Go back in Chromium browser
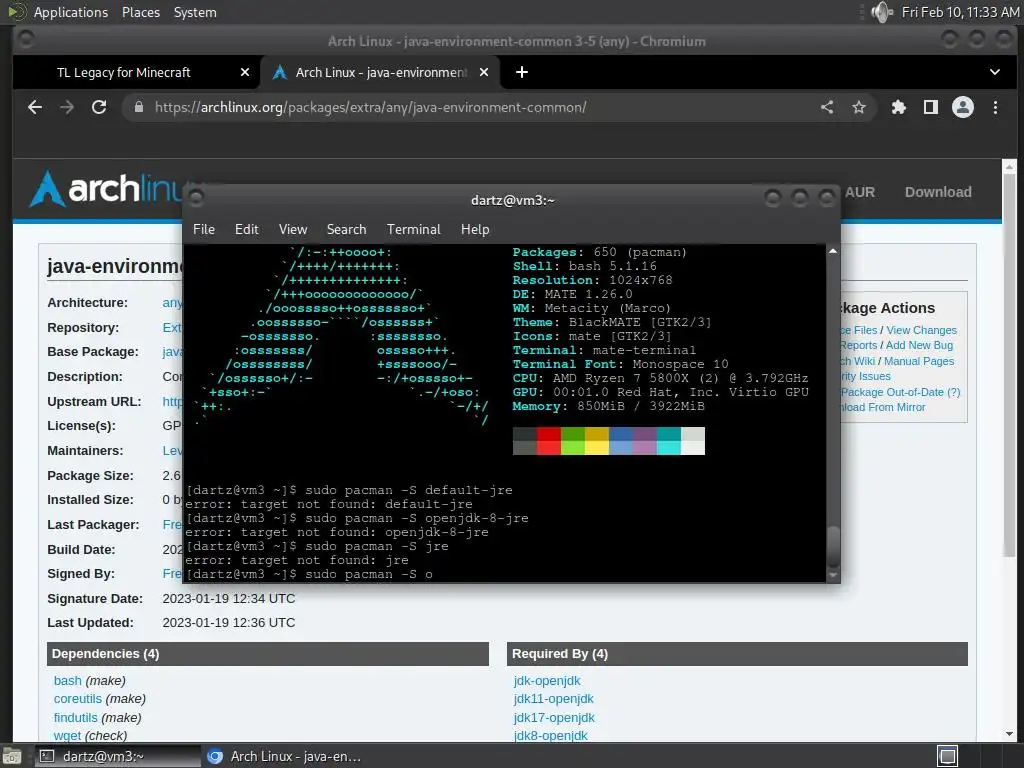This screenshot has width=1024, height=768. pyautogui.click(x=35, y=107)
